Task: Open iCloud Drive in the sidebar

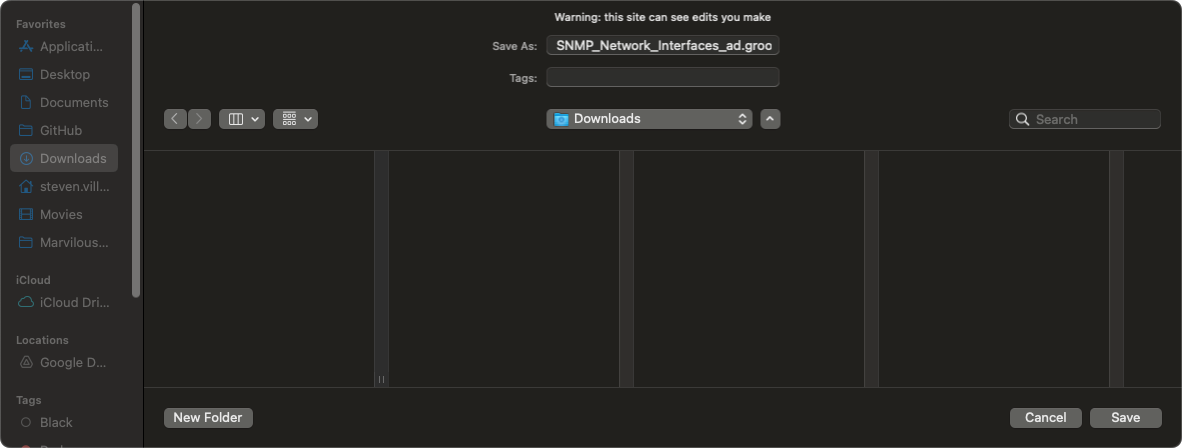Action: (63, 302)
